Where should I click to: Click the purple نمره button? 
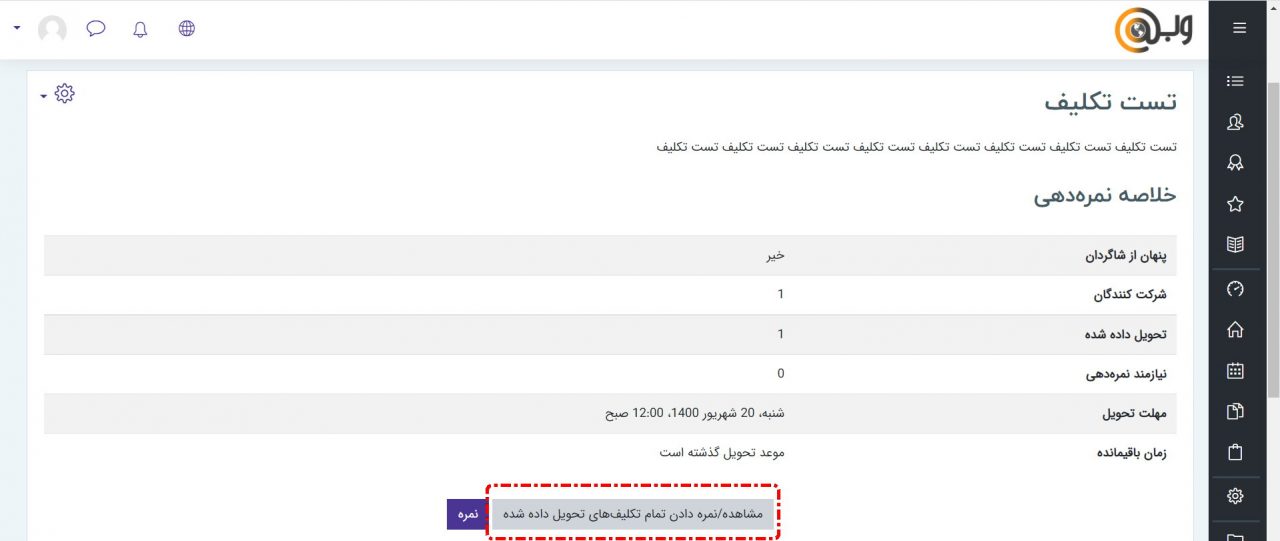[467, 514]
